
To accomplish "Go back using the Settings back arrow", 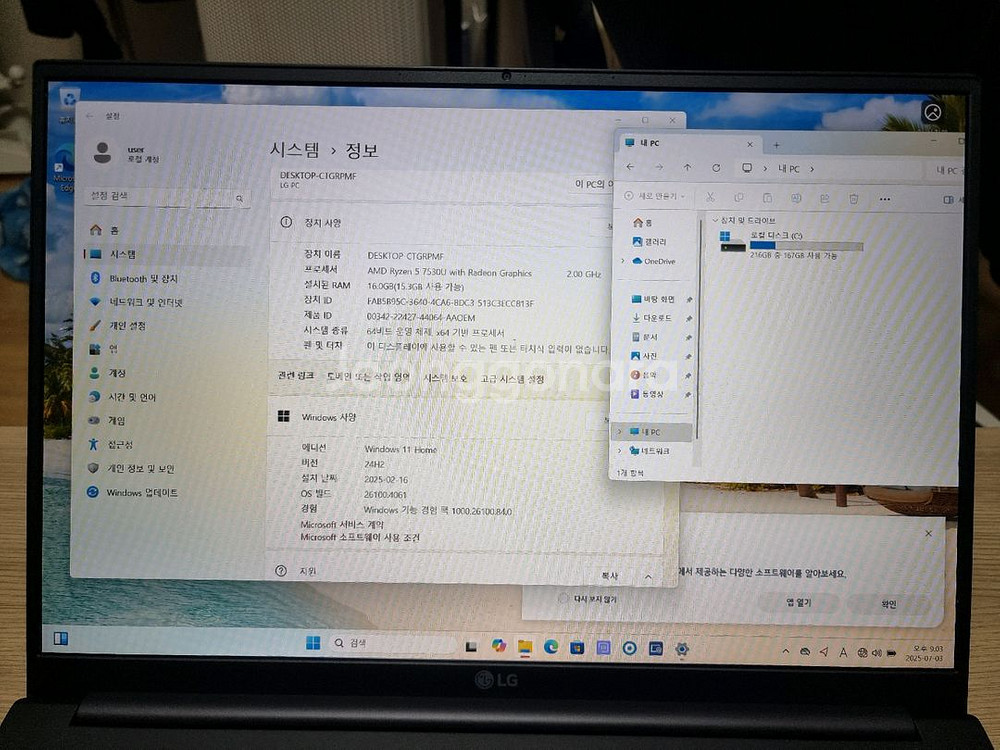I will click(x=90, y=116).
